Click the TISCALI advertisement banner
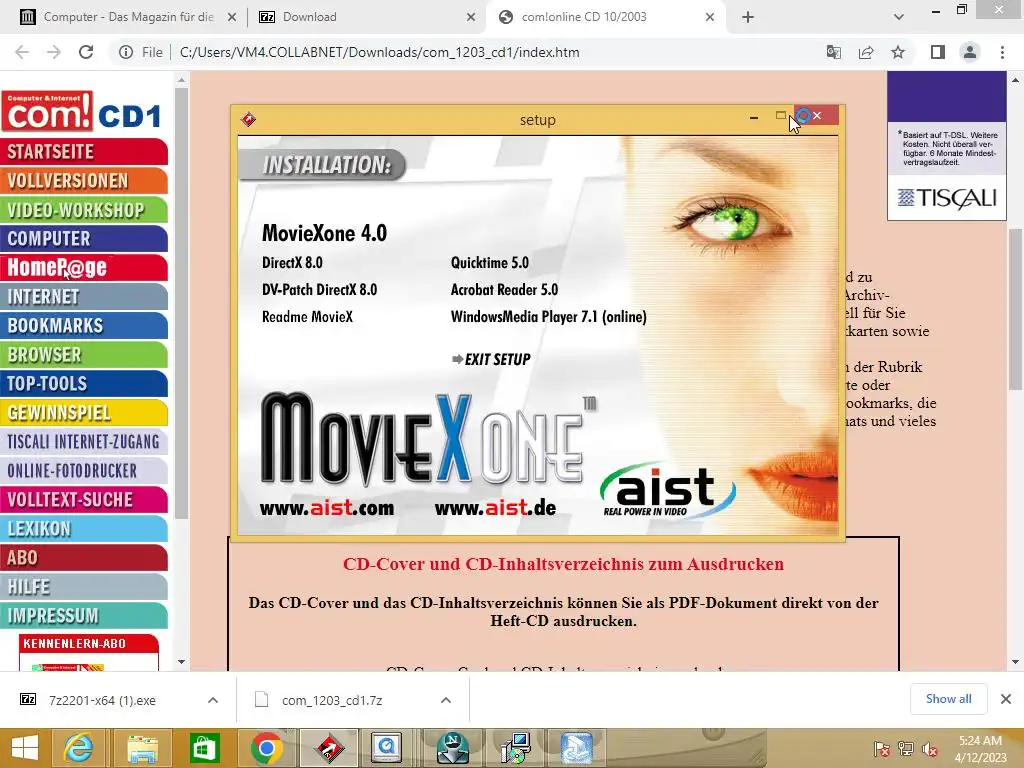Image resolution: width=1024 pixels, height=768 pixels. coord(946,146)
